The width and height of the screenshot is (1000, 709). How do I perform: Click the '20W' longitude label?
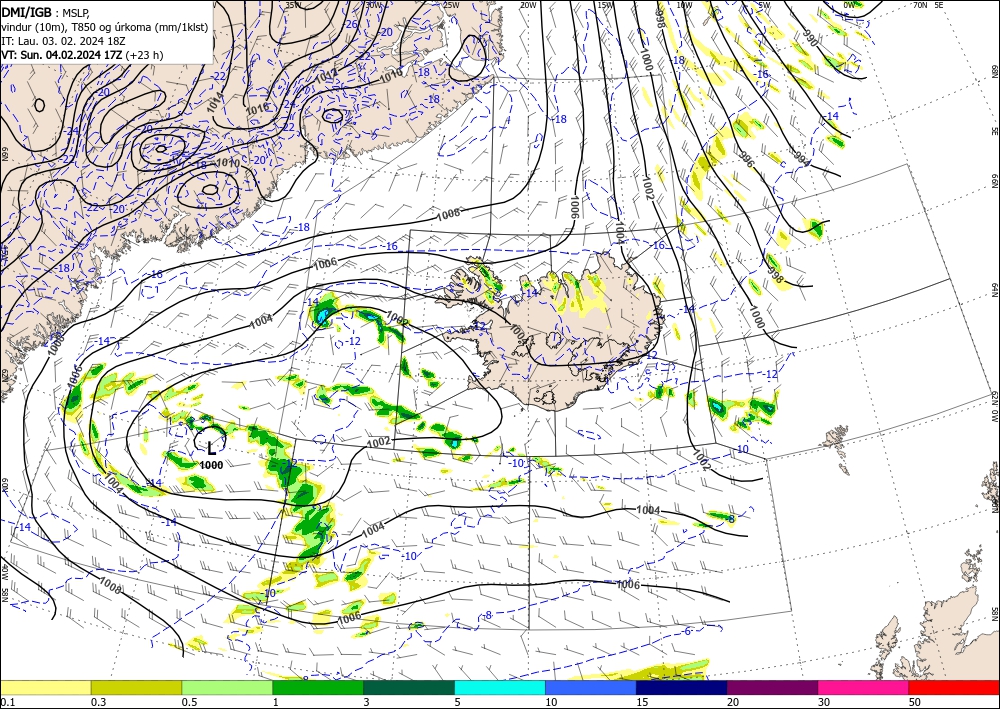[527, 5]
